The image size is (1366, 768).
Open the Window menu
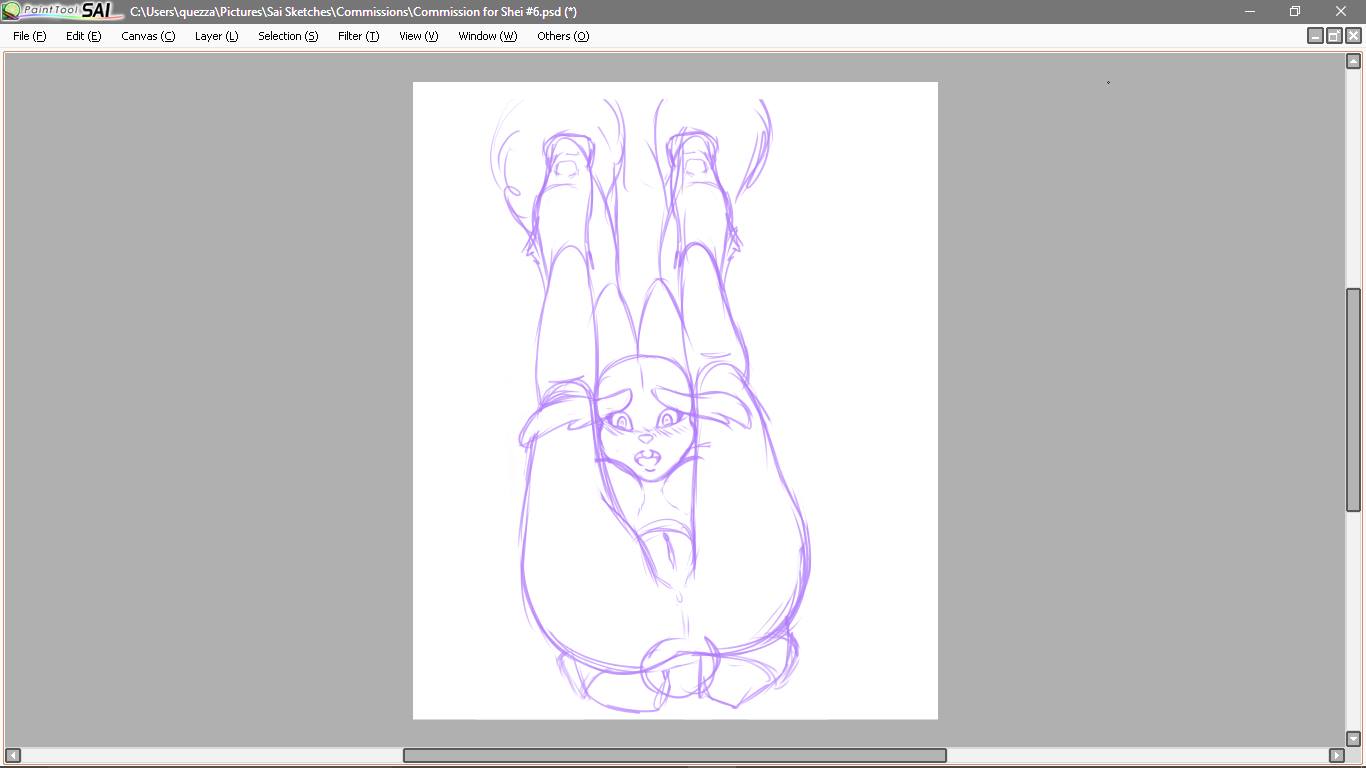point(487,36)
